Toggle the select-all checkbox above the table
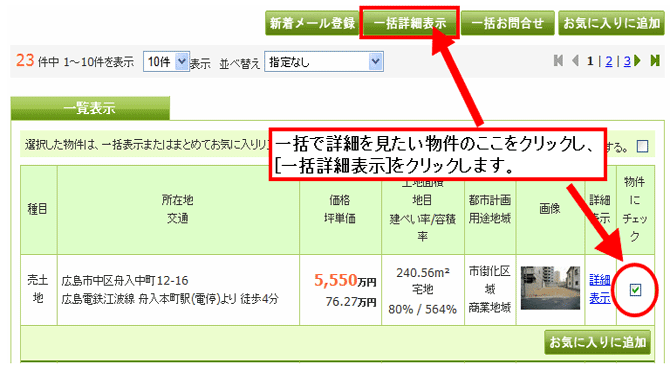This screenshot has height=370, width=670. (642, 146)
